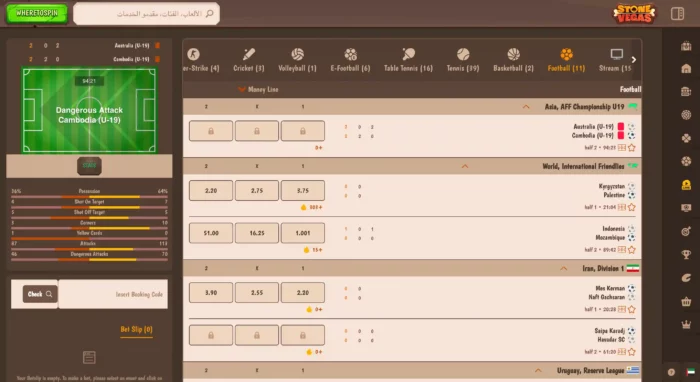Select the 51.00 odds for Indonesia match
Viewport: 700px width, 382px height.
tap(211, 233)
